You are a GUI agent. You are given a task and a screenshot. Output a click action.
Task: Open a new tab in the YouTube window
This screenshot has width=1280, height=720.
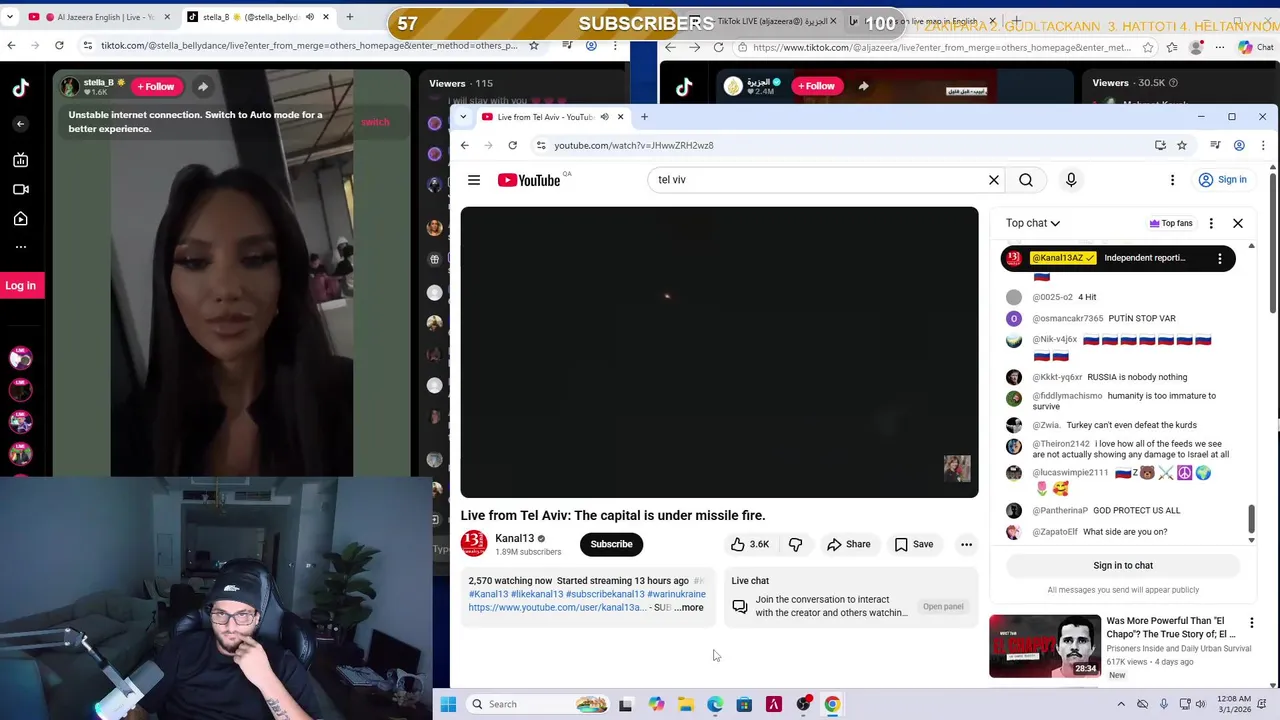(644, 117)
